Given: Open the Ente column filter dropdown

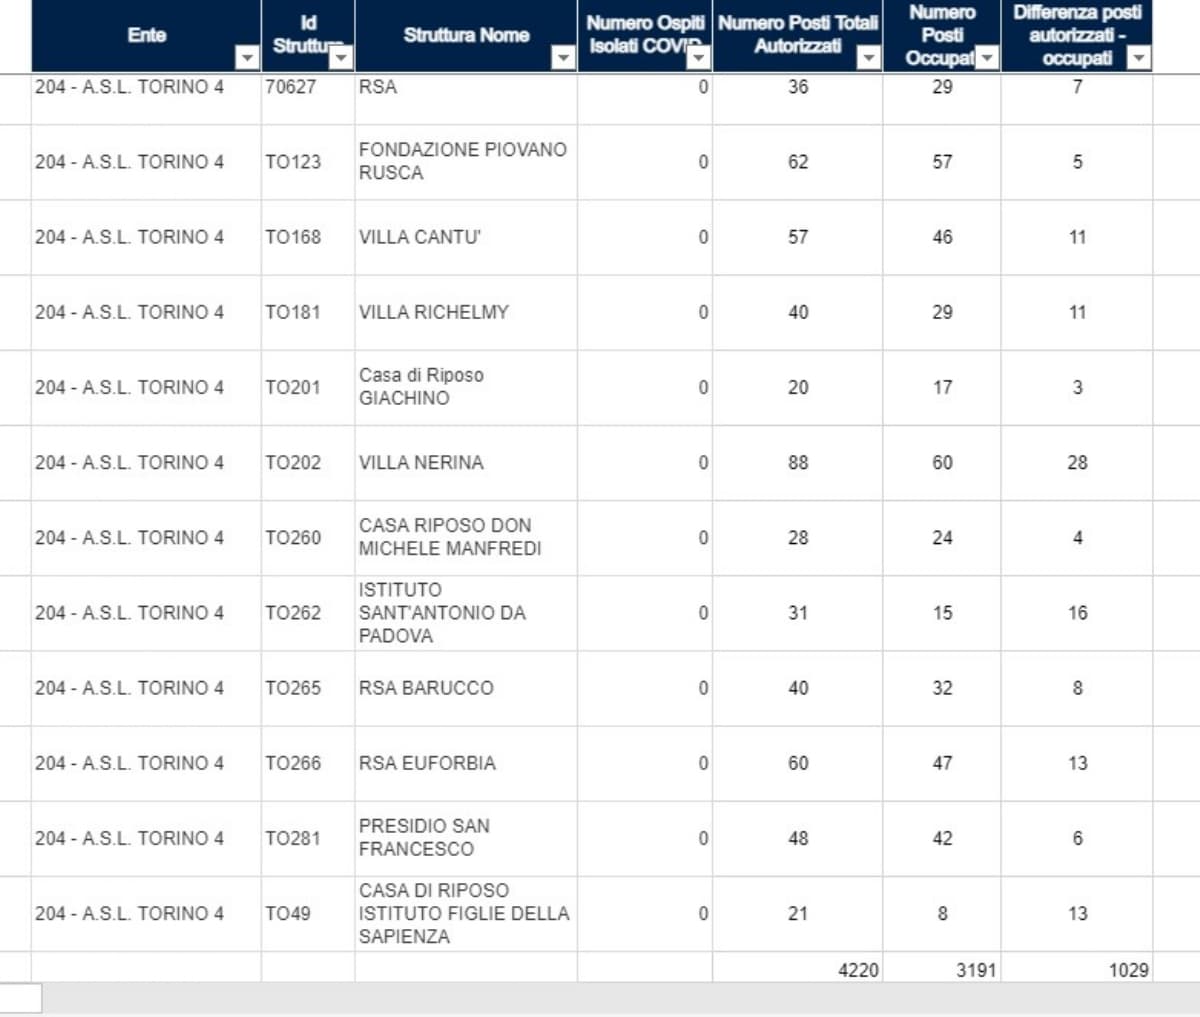Looking at the screenshot, I should [x=246, y=59].
